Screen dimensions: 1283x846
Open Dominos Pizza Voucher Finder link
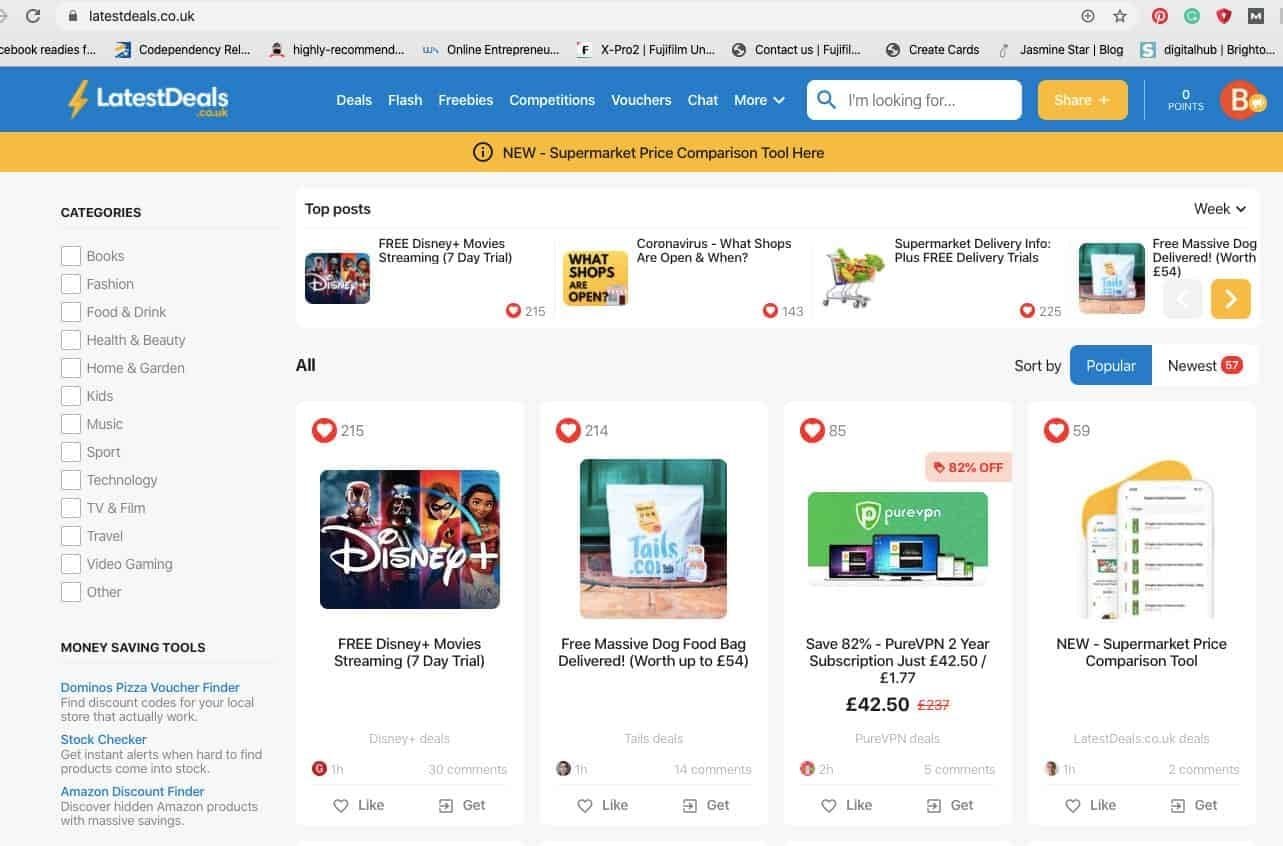coord(150,687)
